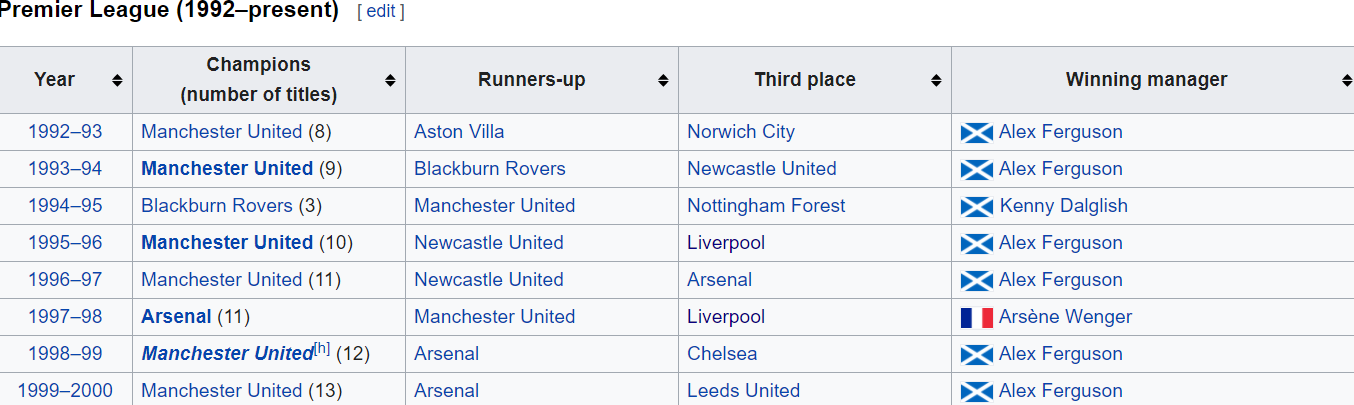Sort by Third place column arrows
Image resolution: width=1354 pixels, height=405 pixels.
click(936, 80)
